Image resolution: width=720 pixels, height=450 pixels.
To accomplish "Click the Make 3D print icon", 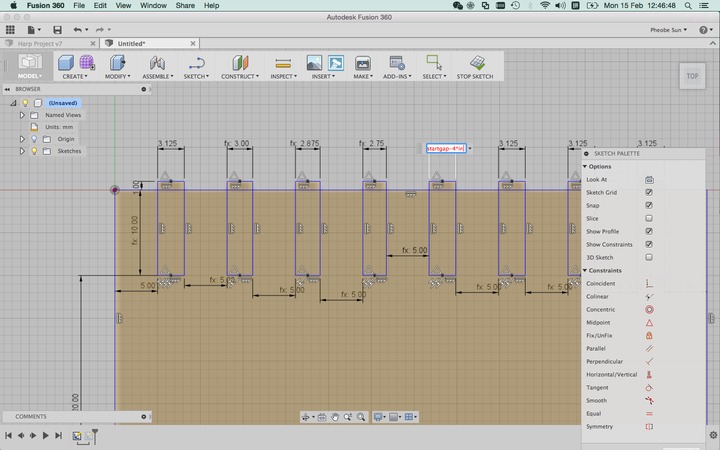I will (x=363, y=63).
